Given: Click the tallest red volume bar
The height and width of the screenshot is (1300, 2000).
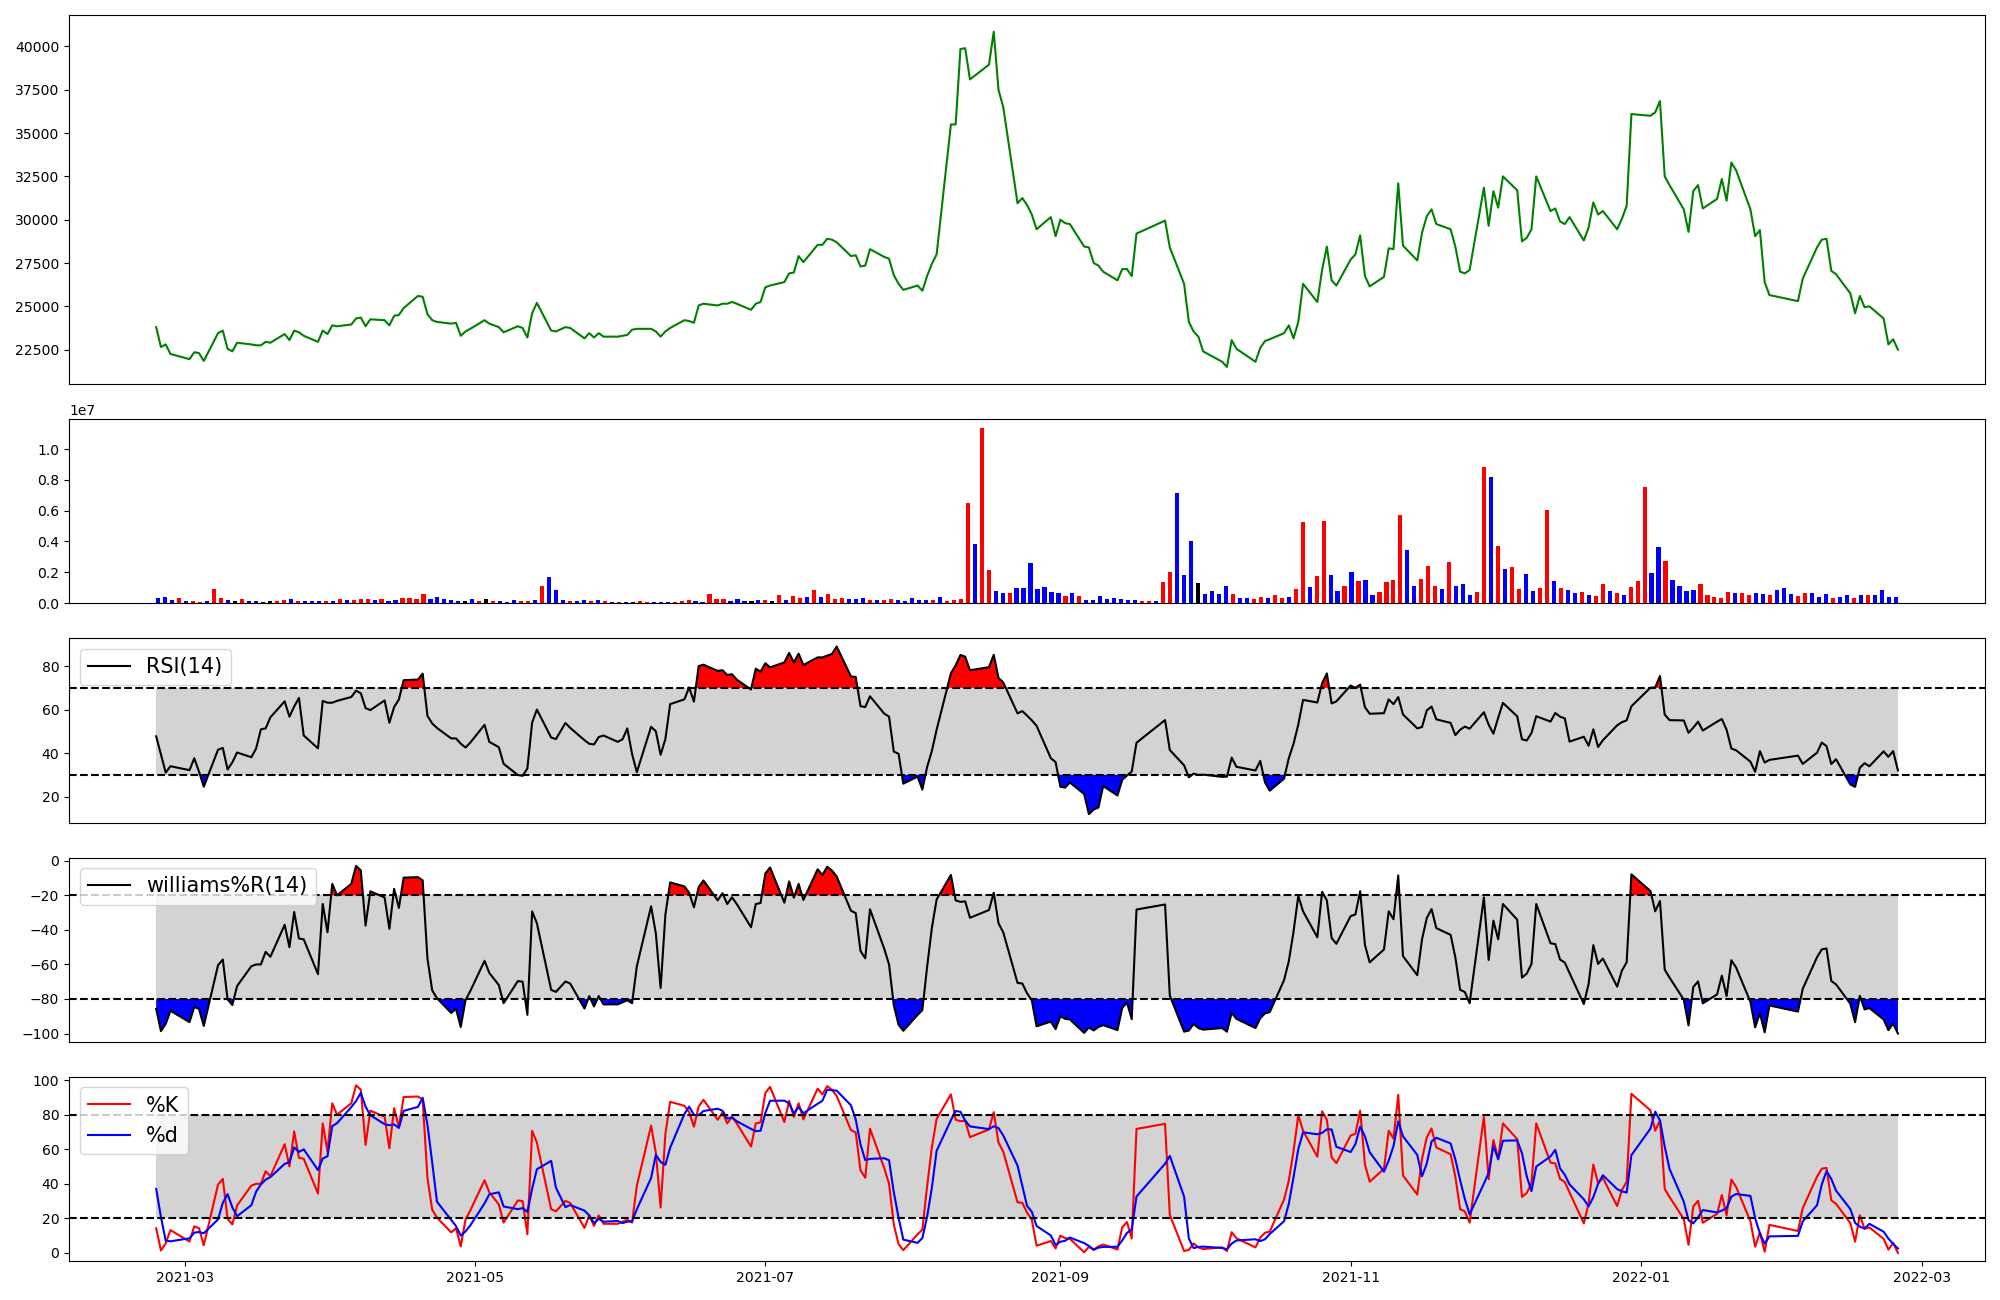Looking at the screenshot, I should pyautogui.click(x=982, y=515).
